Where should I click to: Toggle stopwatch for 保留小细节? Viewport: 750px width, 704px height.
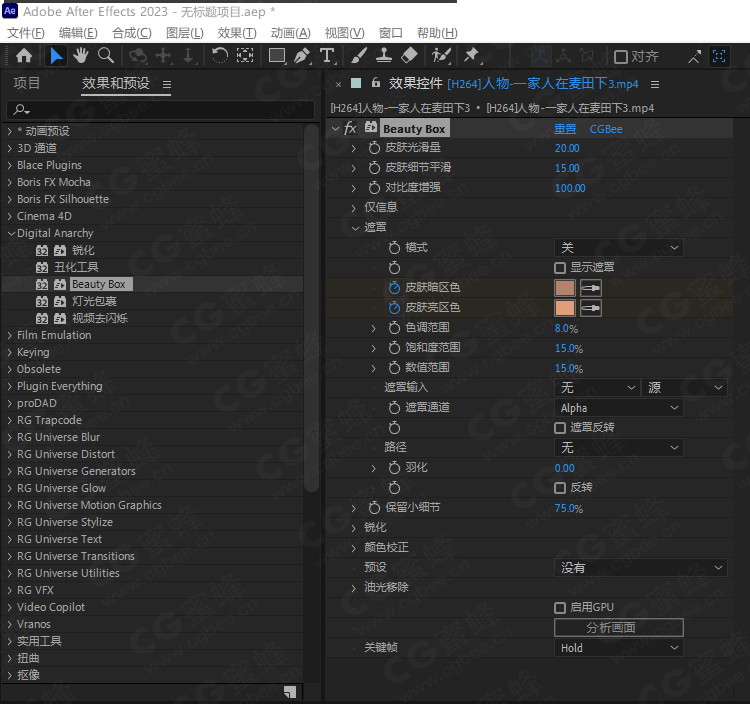[374, 507]
